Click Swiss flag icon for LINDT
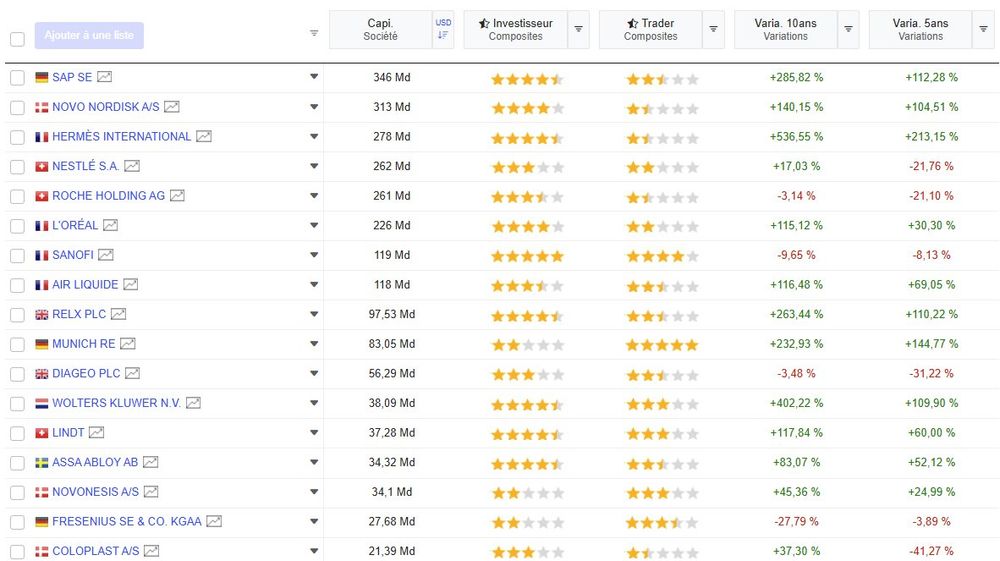 (x=41, y=434)
